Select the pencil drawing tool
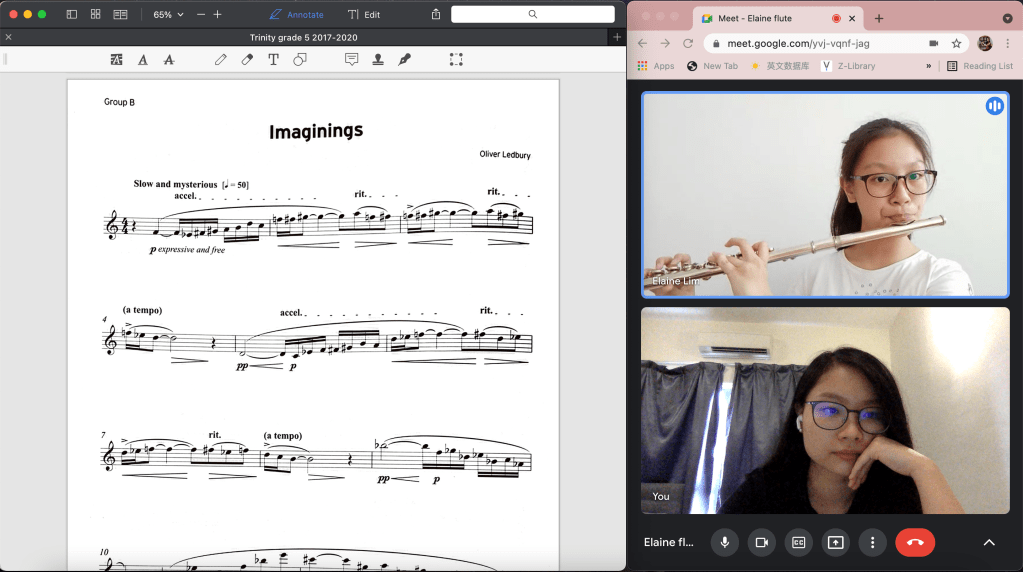Viewport: 1023px width, 572px height. tap(221, 60)
